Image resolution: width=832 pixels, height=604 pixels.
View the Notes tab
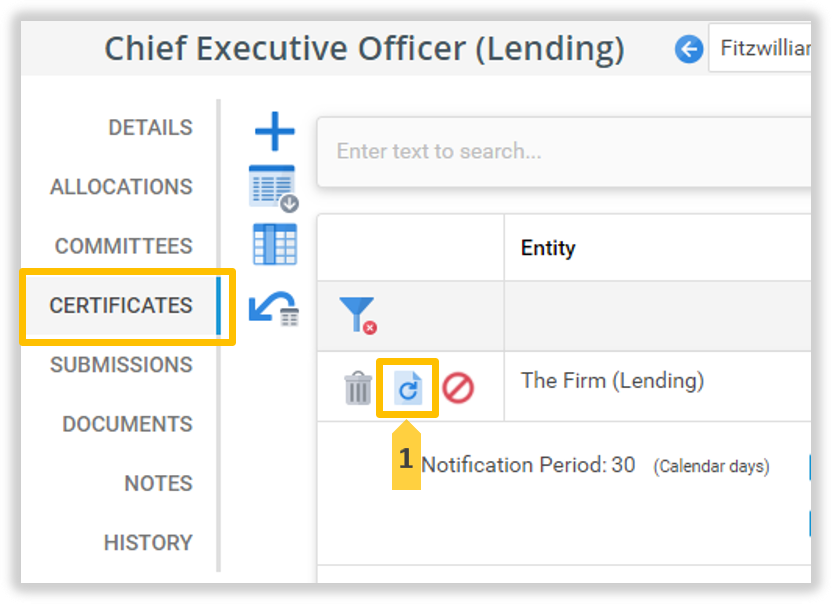[158, 483]
